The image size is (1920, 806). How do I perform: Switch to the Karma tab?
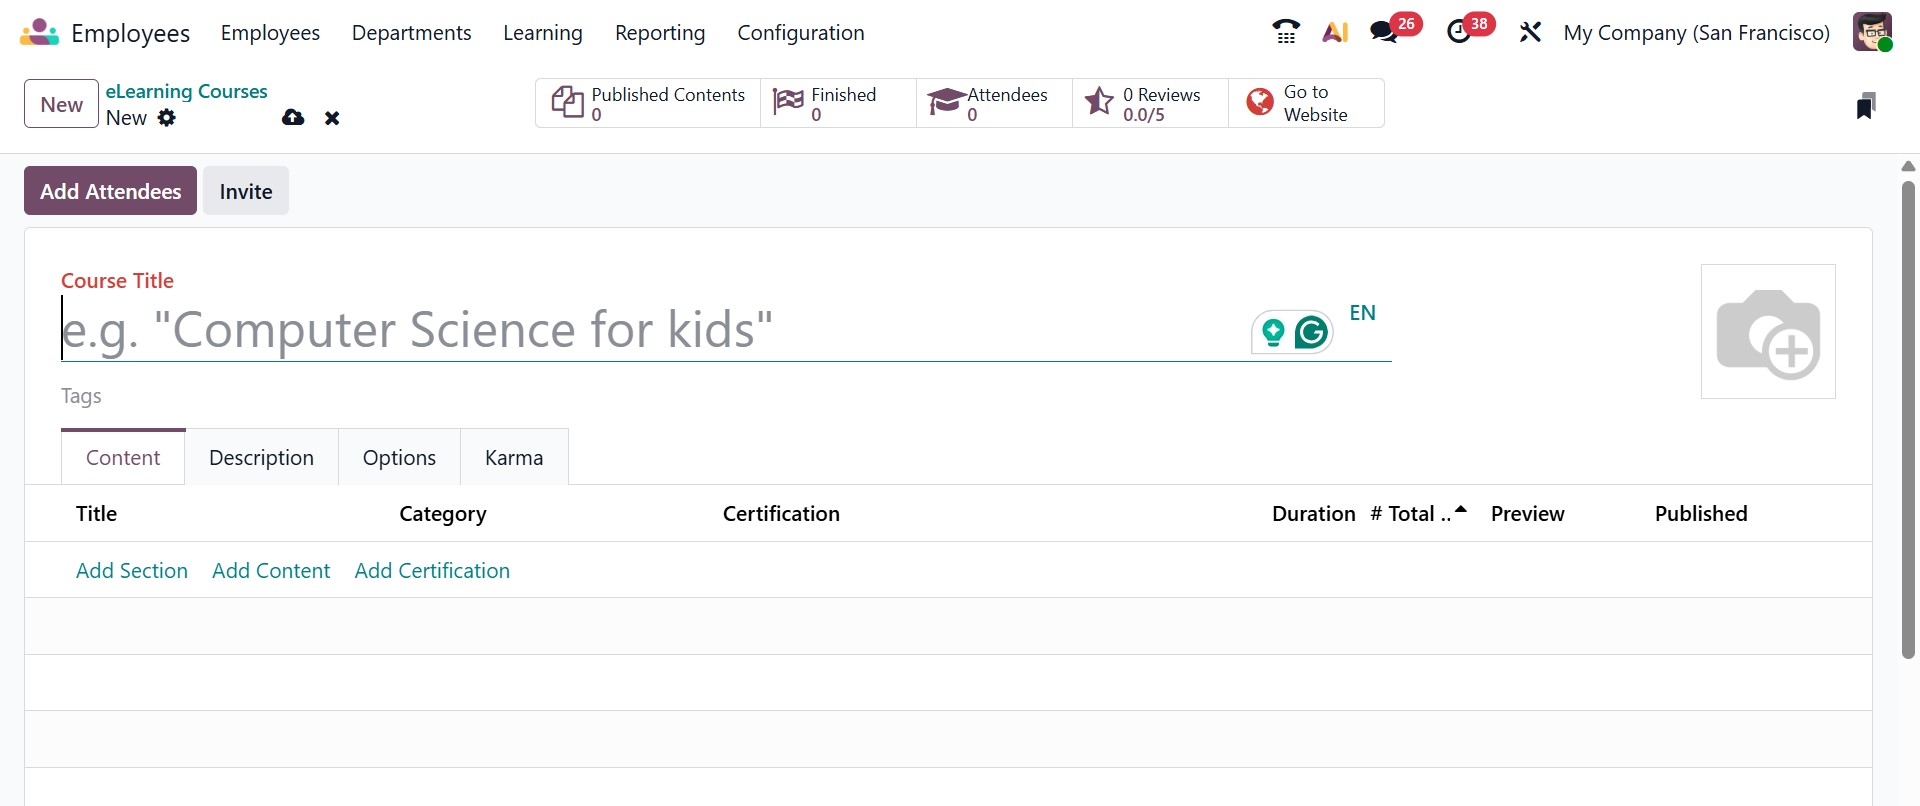pyautogui.click(x=514, y=458)
